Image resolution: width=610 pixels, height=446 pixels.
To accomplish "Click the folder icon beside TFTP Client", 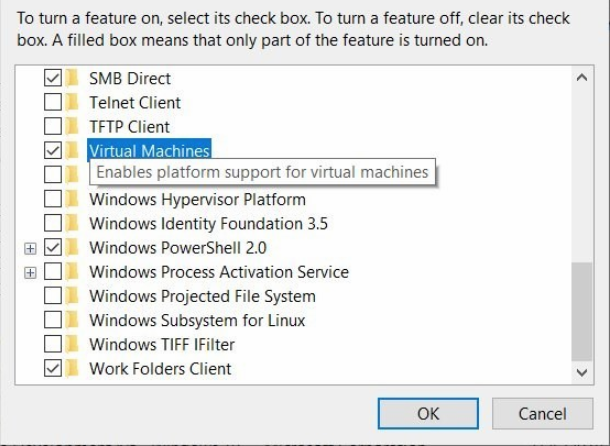I will pyautogui.click(x=72, y=127).
